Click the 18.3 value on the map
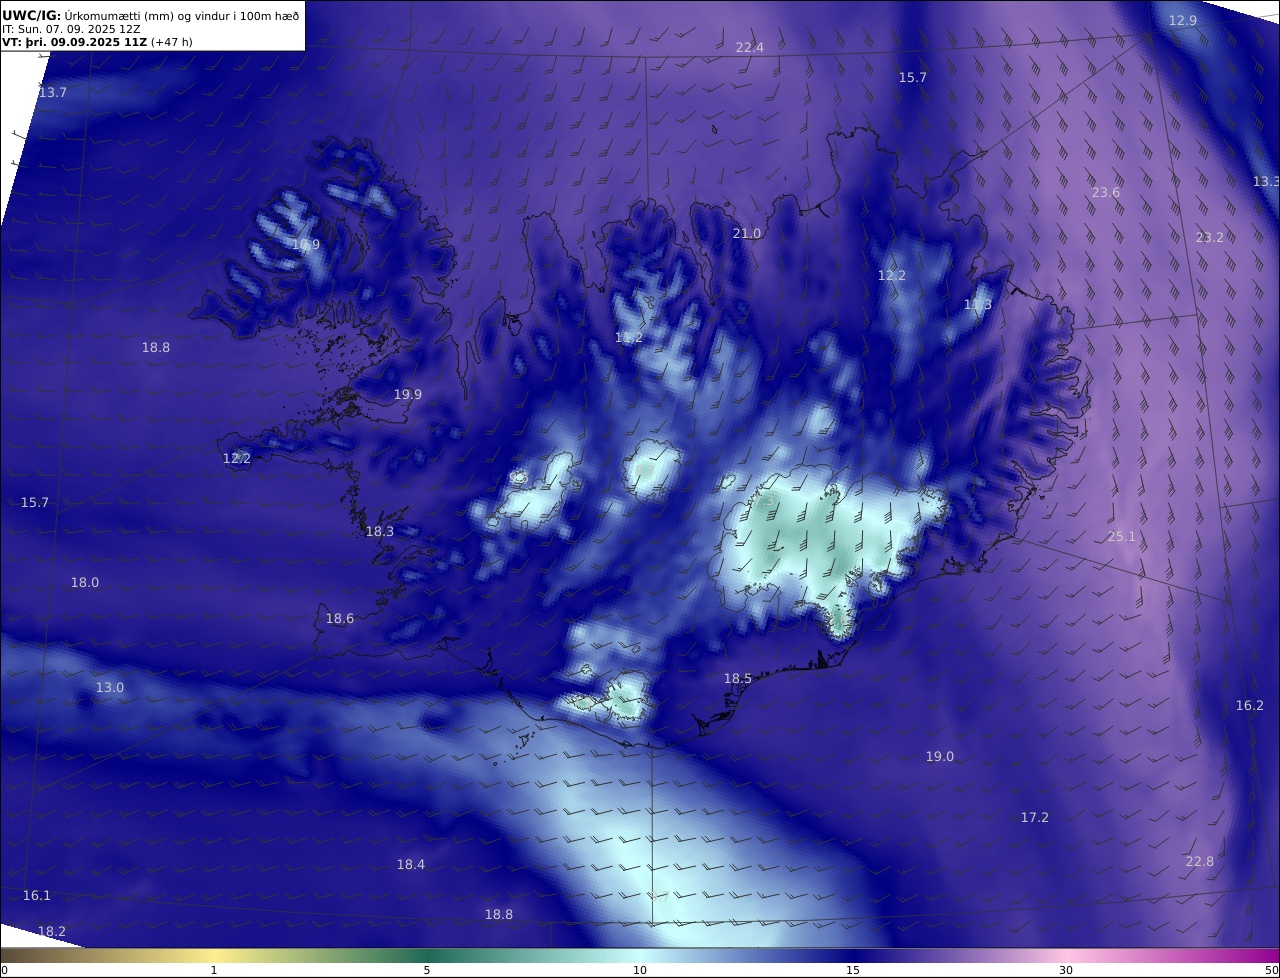This screenshot has height=978, width=1280. pyautogui.click(x=379, y=531)
